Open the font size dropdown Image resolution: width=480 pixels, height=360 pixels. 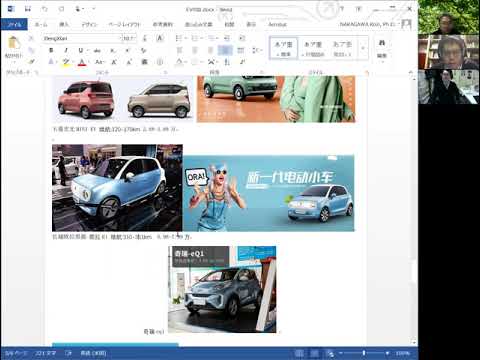click(x=134, y=38)
